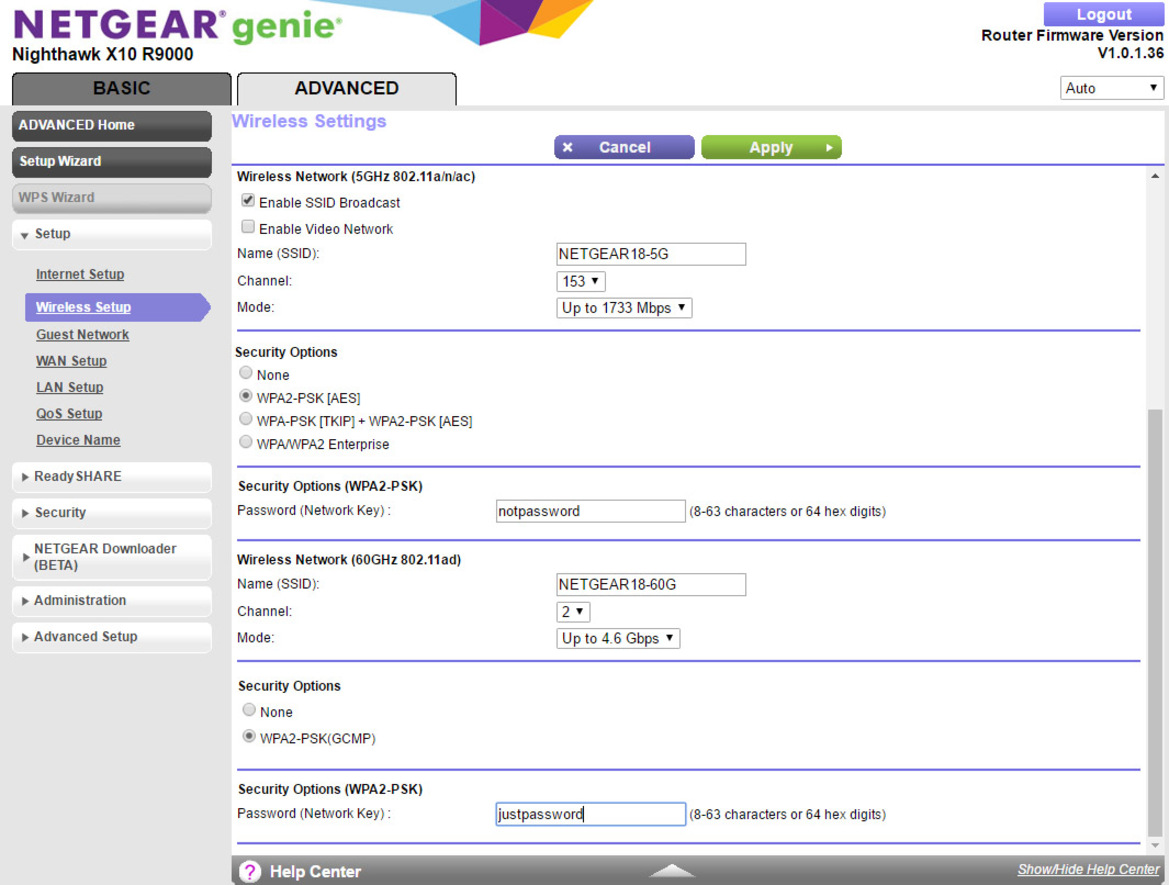Expand the ReadySHARE section
Image resolution: width=1169 pixels, height=885 pixels.
click(112, 476)
